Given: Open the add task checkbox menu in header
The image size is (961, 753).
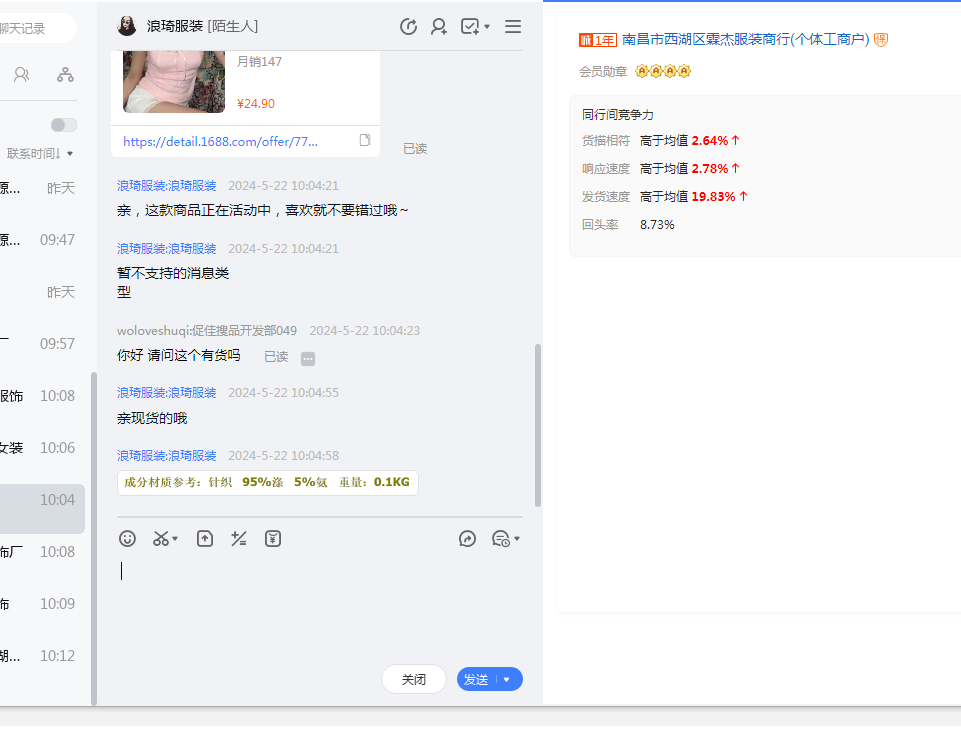Looking at the screenshot, I should point(474,27).
